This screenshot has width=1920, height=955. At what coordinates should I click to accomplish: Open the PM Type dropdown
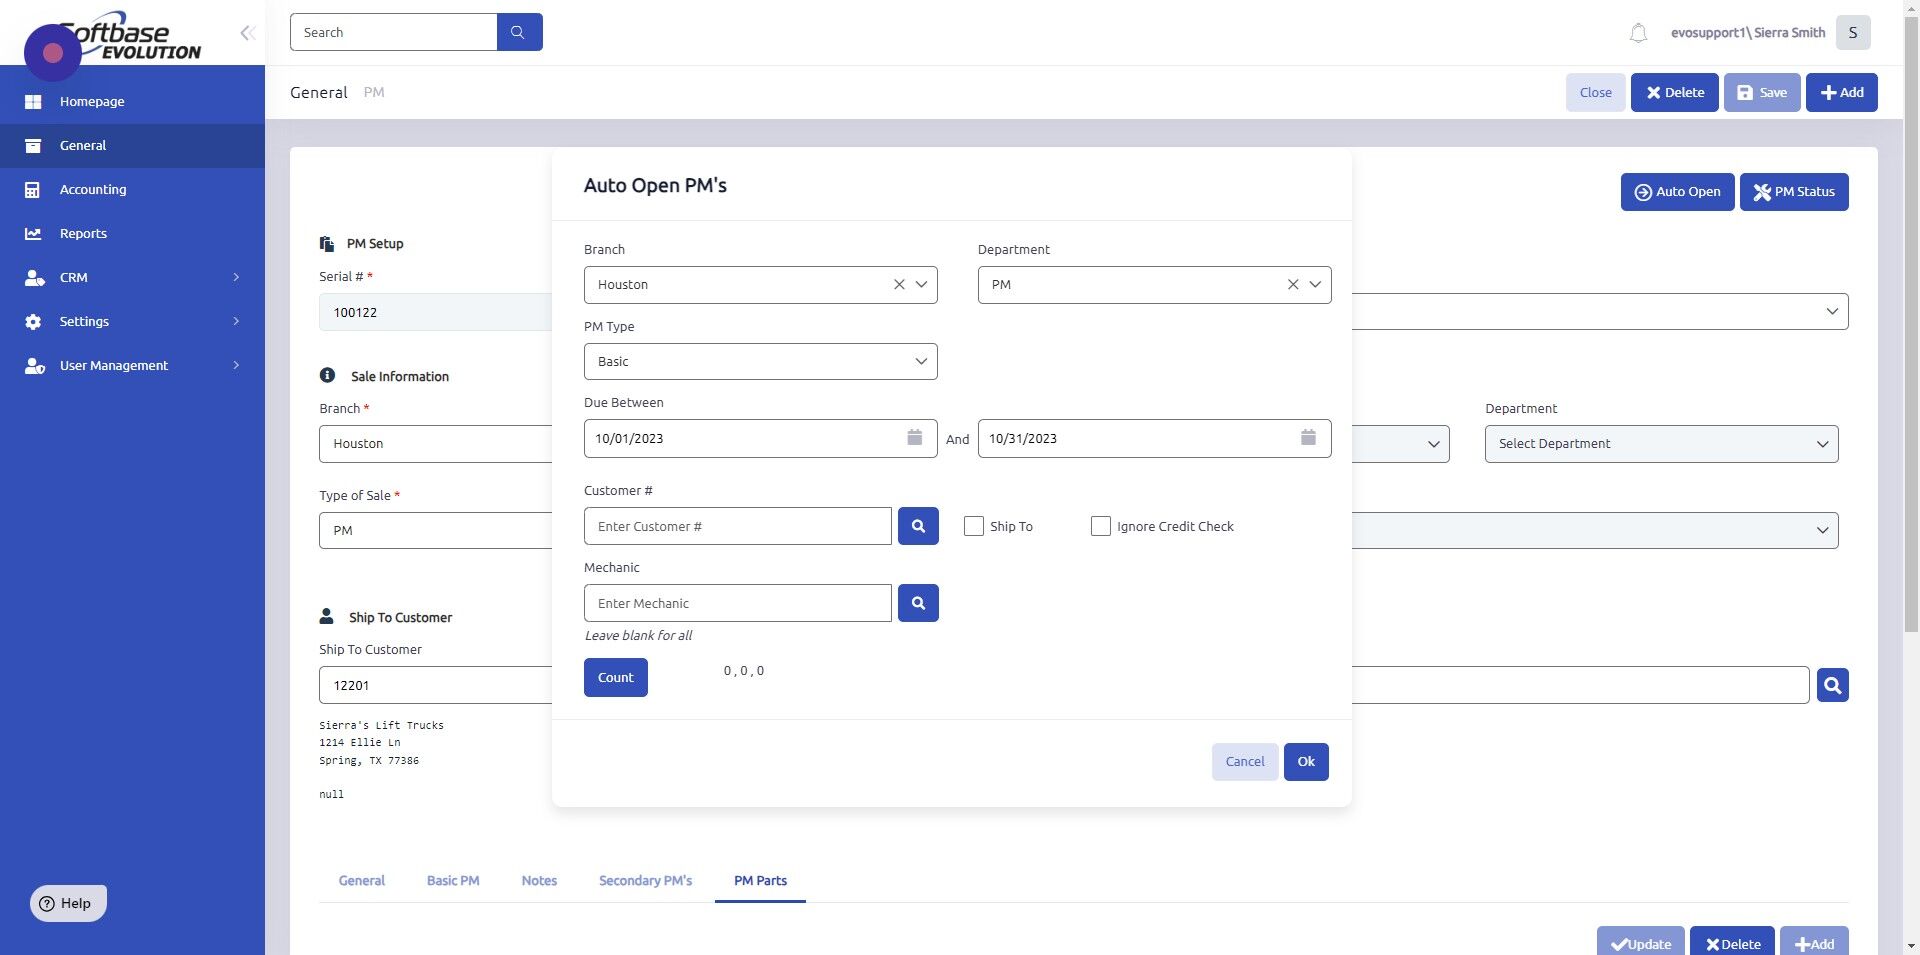coord(760,362)
